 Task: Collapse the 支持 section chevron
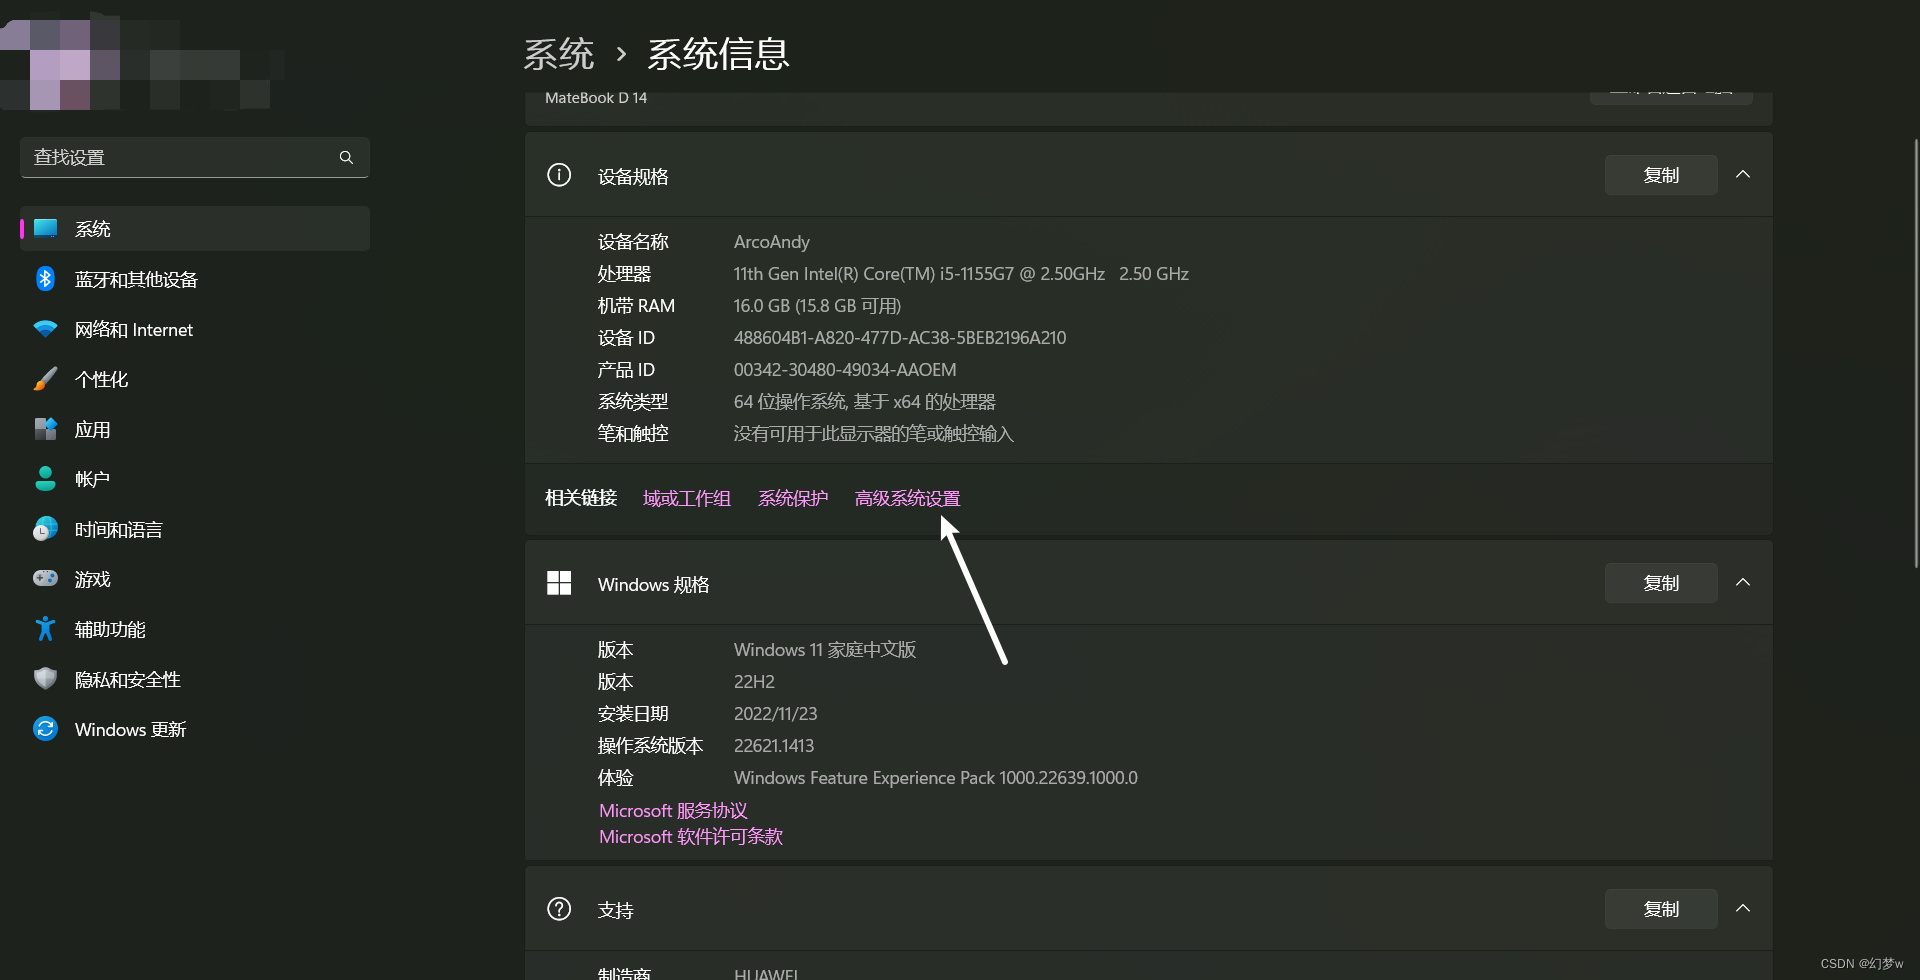[1743, 909]
